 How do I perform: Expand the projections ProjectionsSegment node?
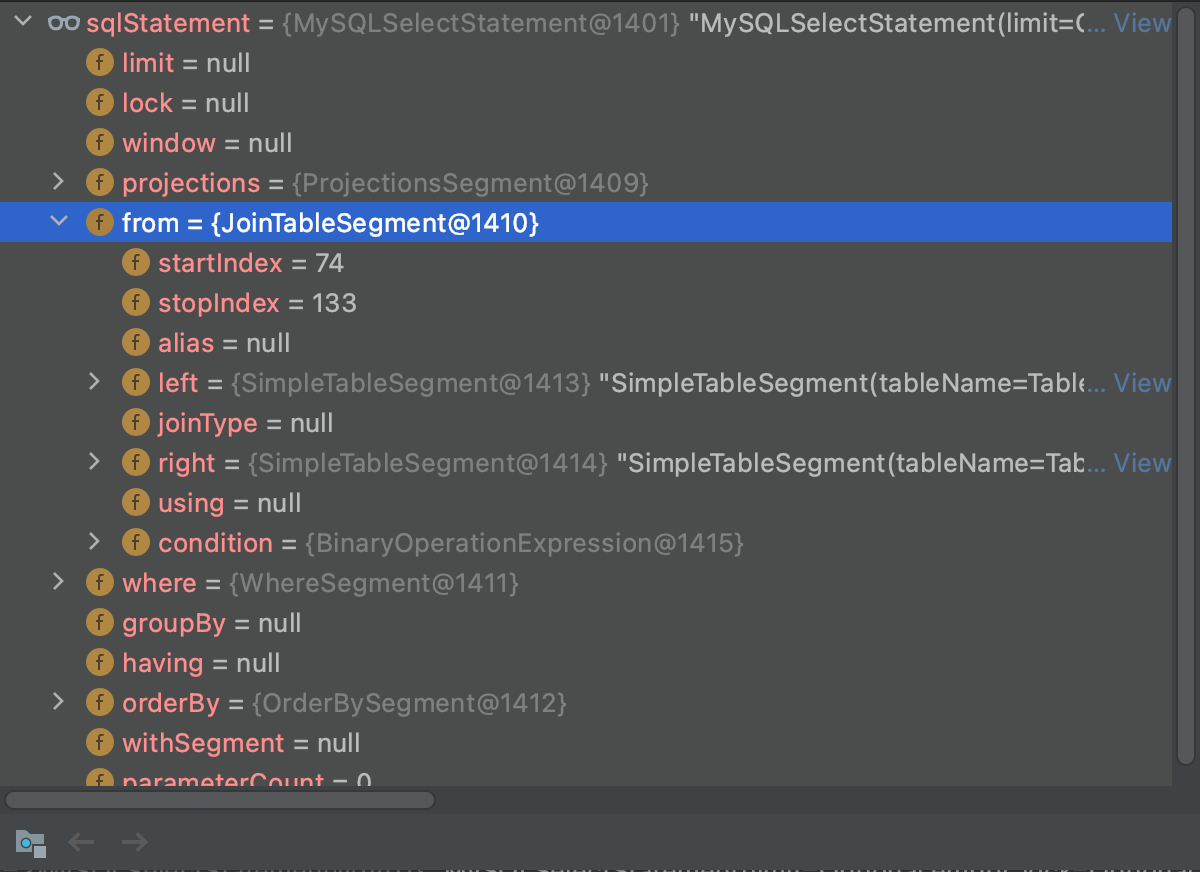pos(58,182)
